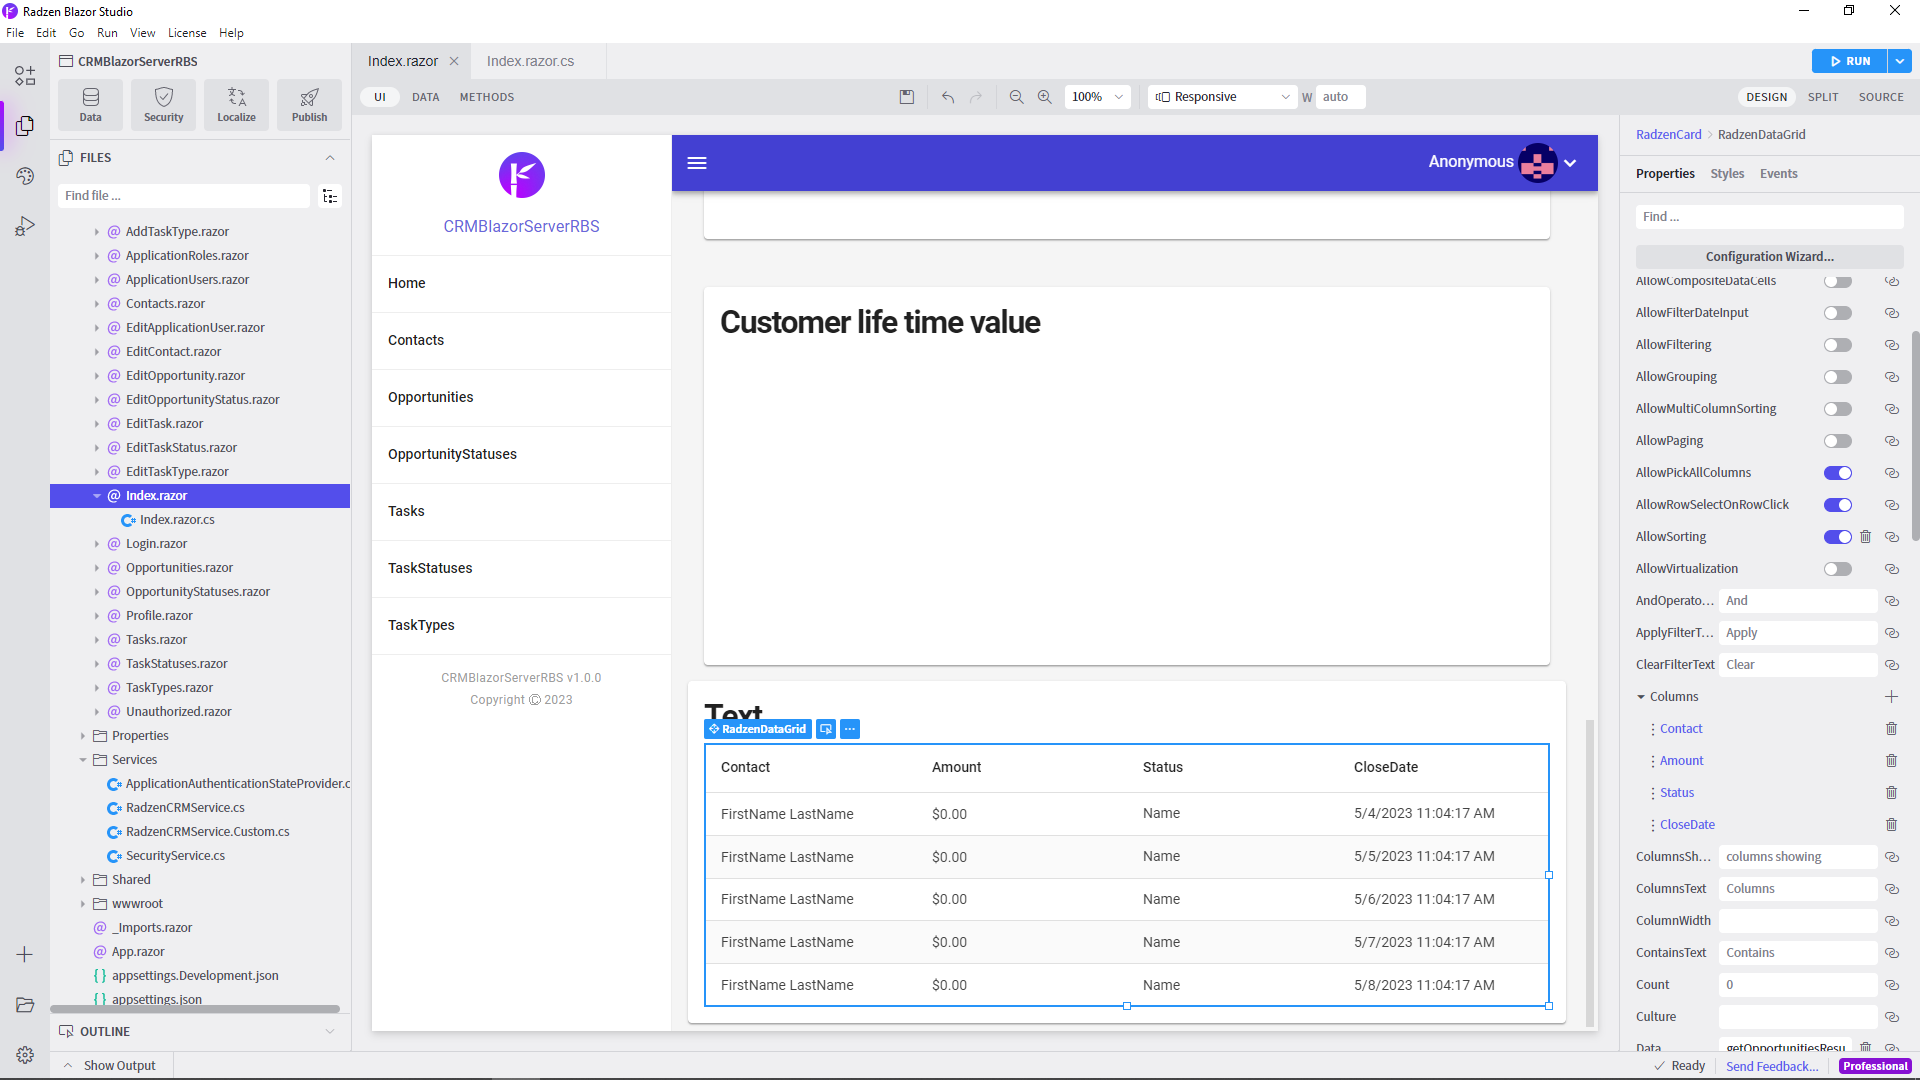Open the File menu
This screenshot has height=1080, width=1920.
click(15, 33)
